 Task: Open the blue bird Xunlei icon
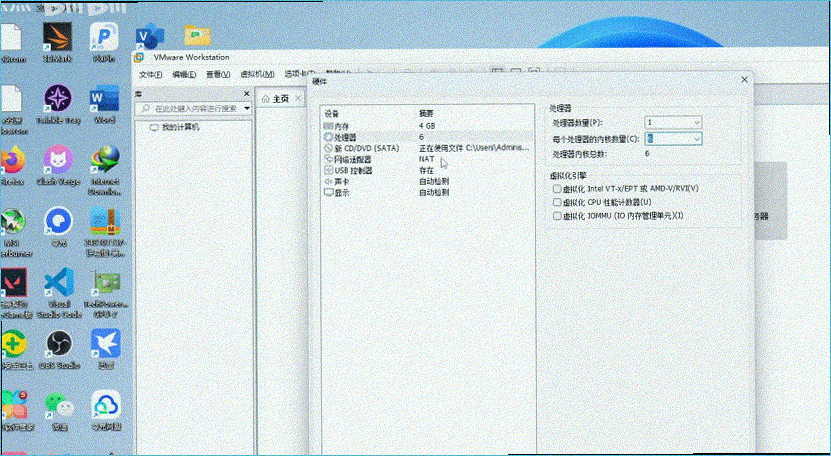pyautogui.click(x=105, y=345)
